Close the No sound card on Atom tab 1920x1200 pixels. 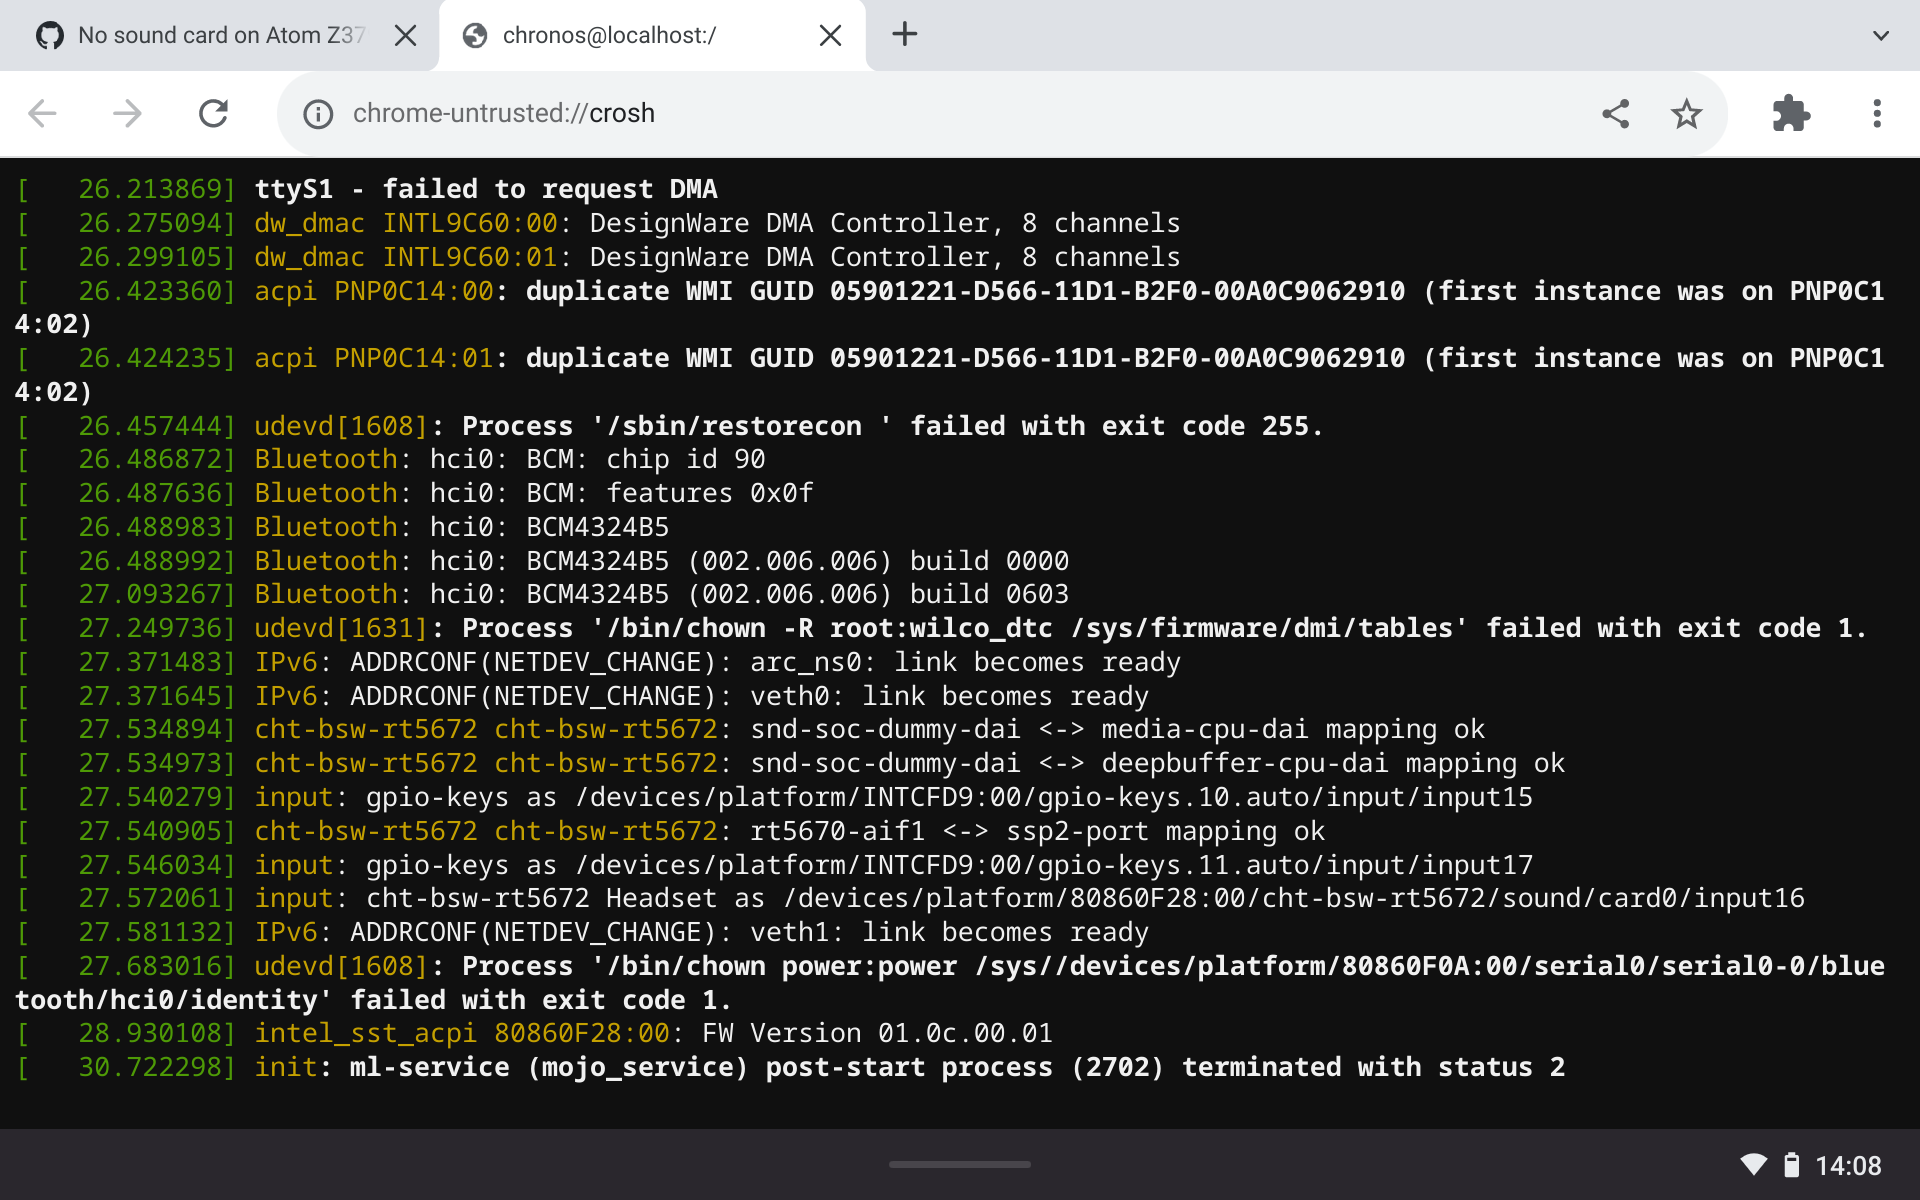tap(406, 34)
